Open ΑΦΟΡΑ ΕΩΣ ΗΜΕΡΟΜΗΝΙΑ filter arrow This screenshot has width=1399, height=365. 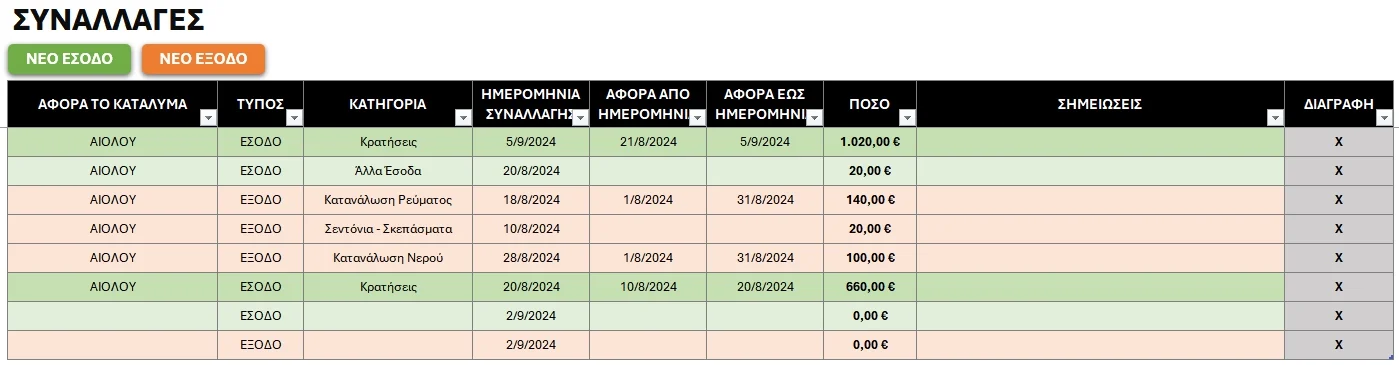(814, 118)
